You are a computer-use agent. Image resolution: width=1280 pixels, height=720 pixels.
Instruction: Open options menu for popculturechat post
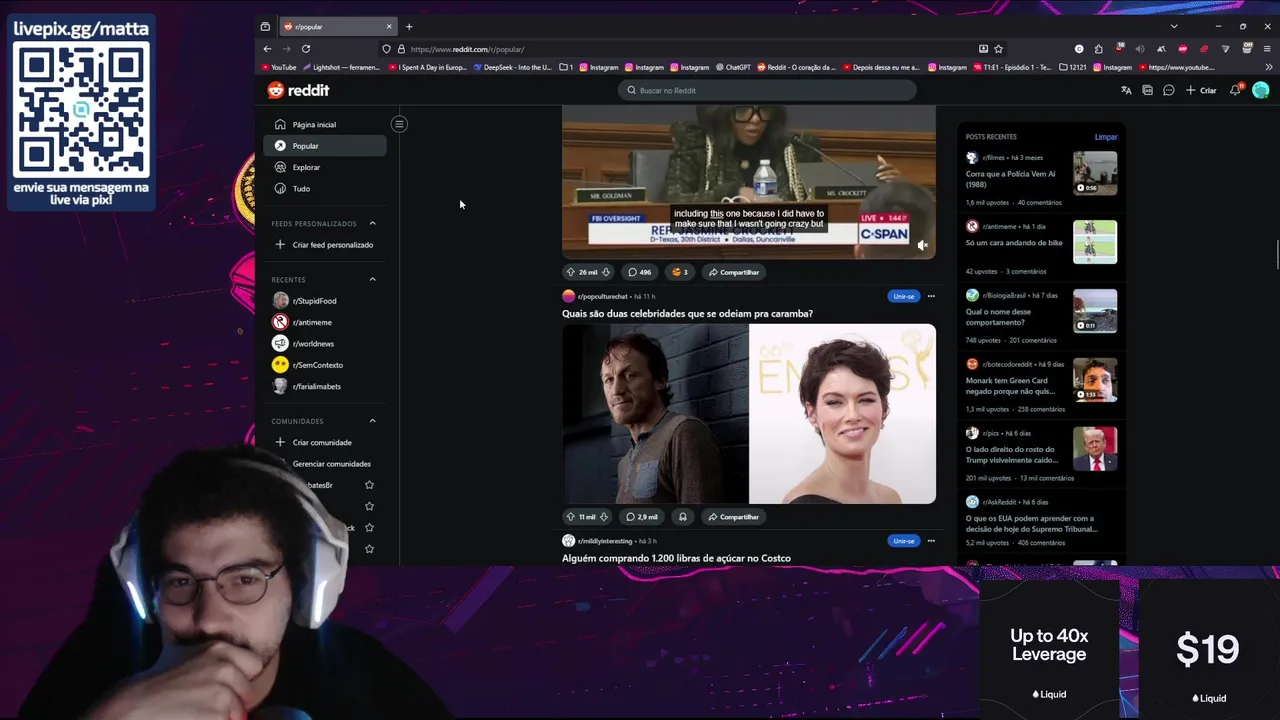tap(931, 296)
